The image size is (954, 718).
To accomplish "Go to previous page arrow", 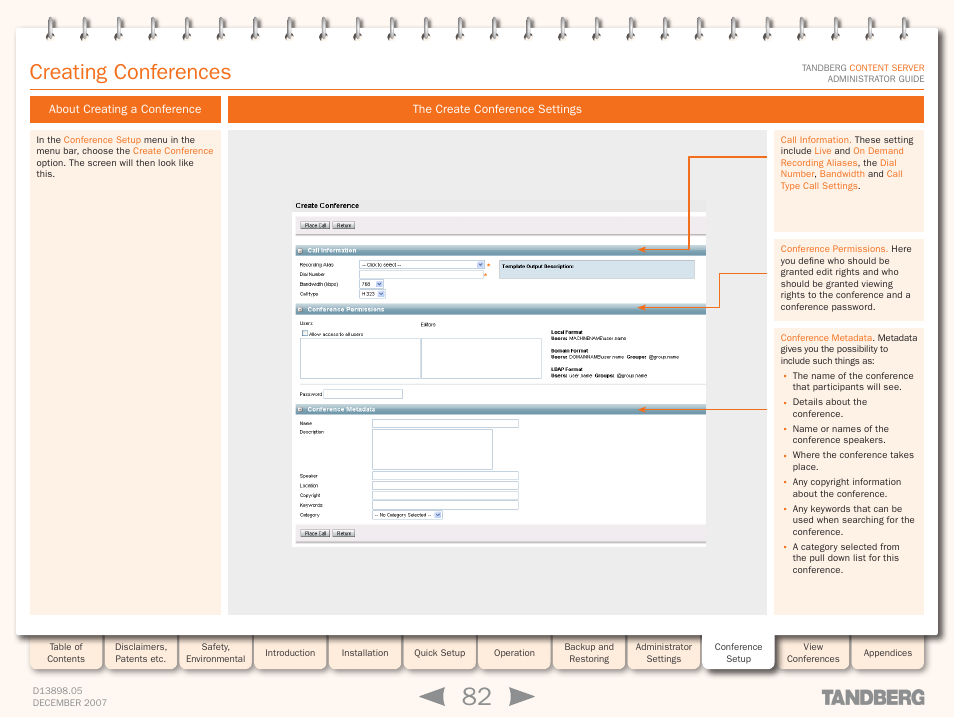I will (x=433, y=697).
